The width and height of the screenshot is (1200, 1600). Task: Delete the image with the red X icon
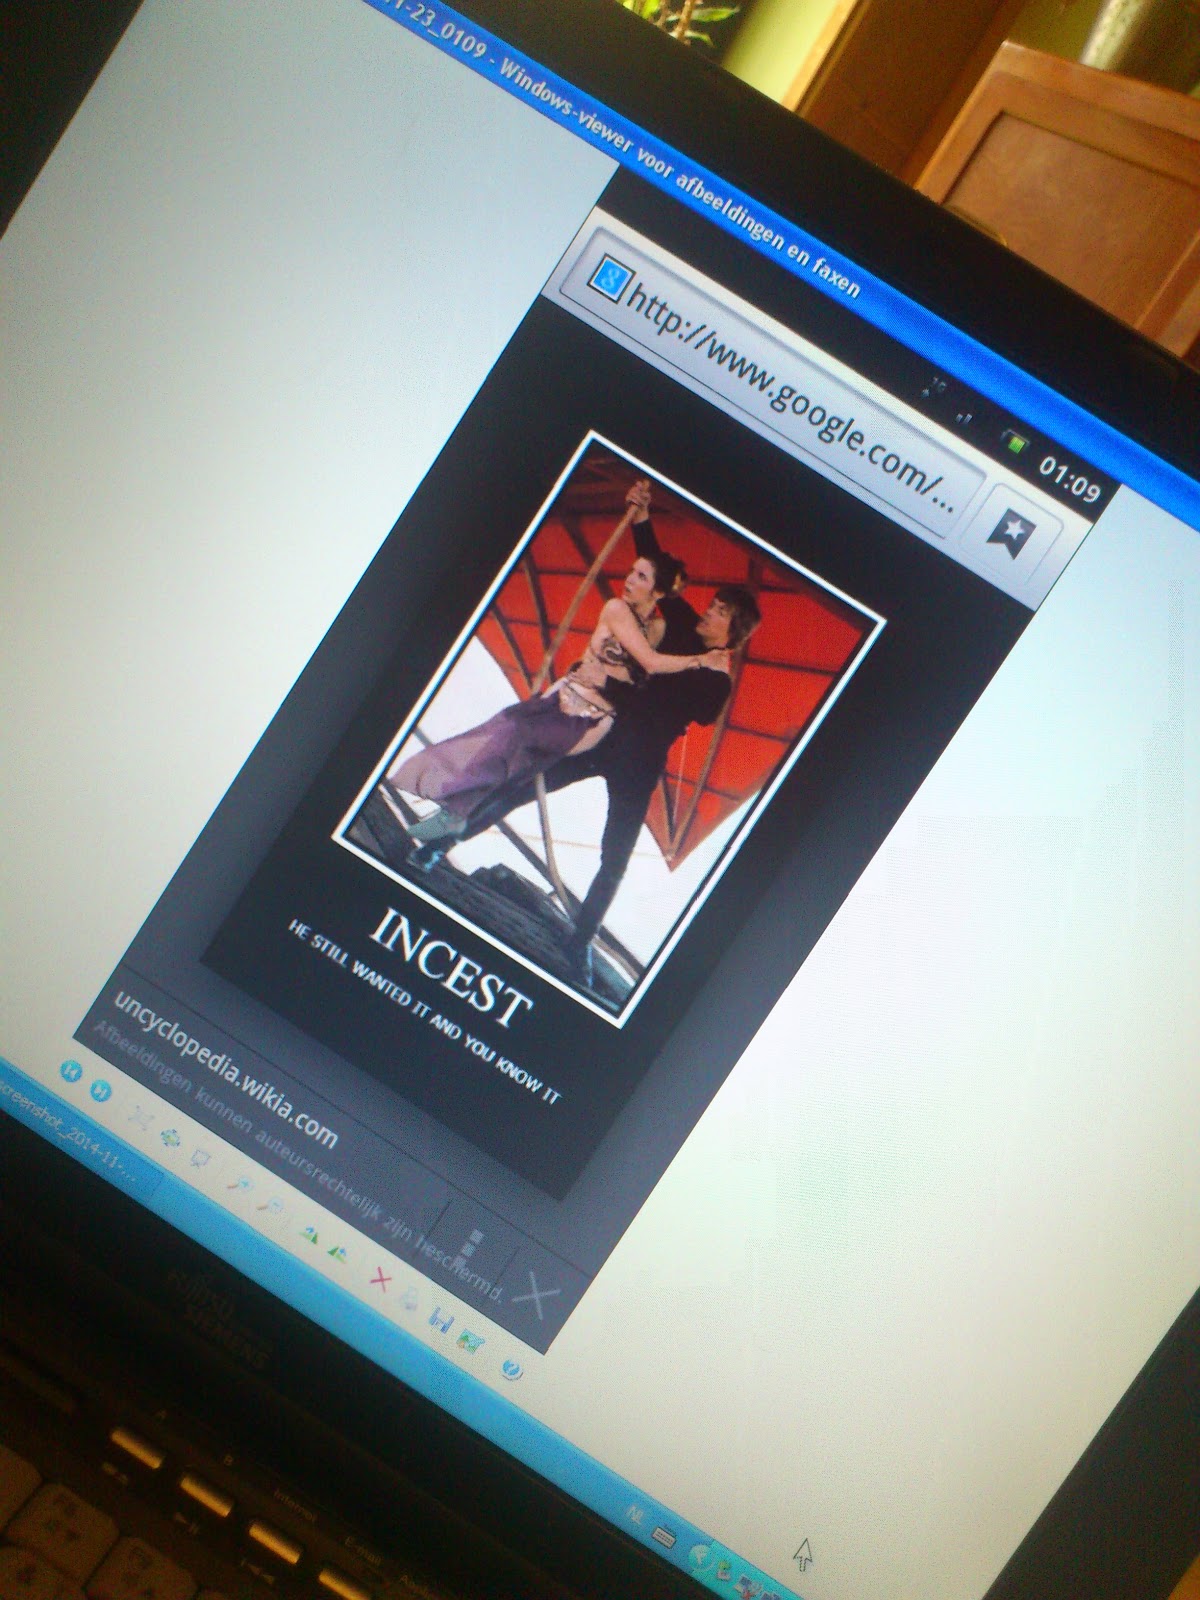point(380,1279)
